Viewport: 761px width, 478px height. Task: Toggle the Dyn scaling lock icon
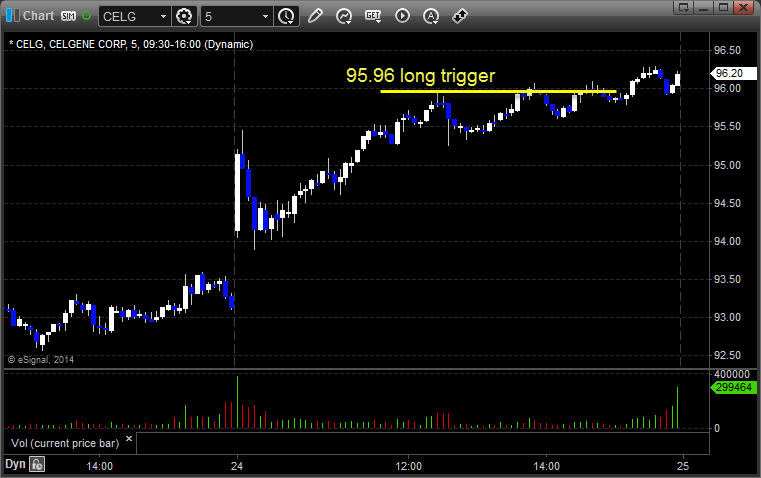tap(37, 464)
